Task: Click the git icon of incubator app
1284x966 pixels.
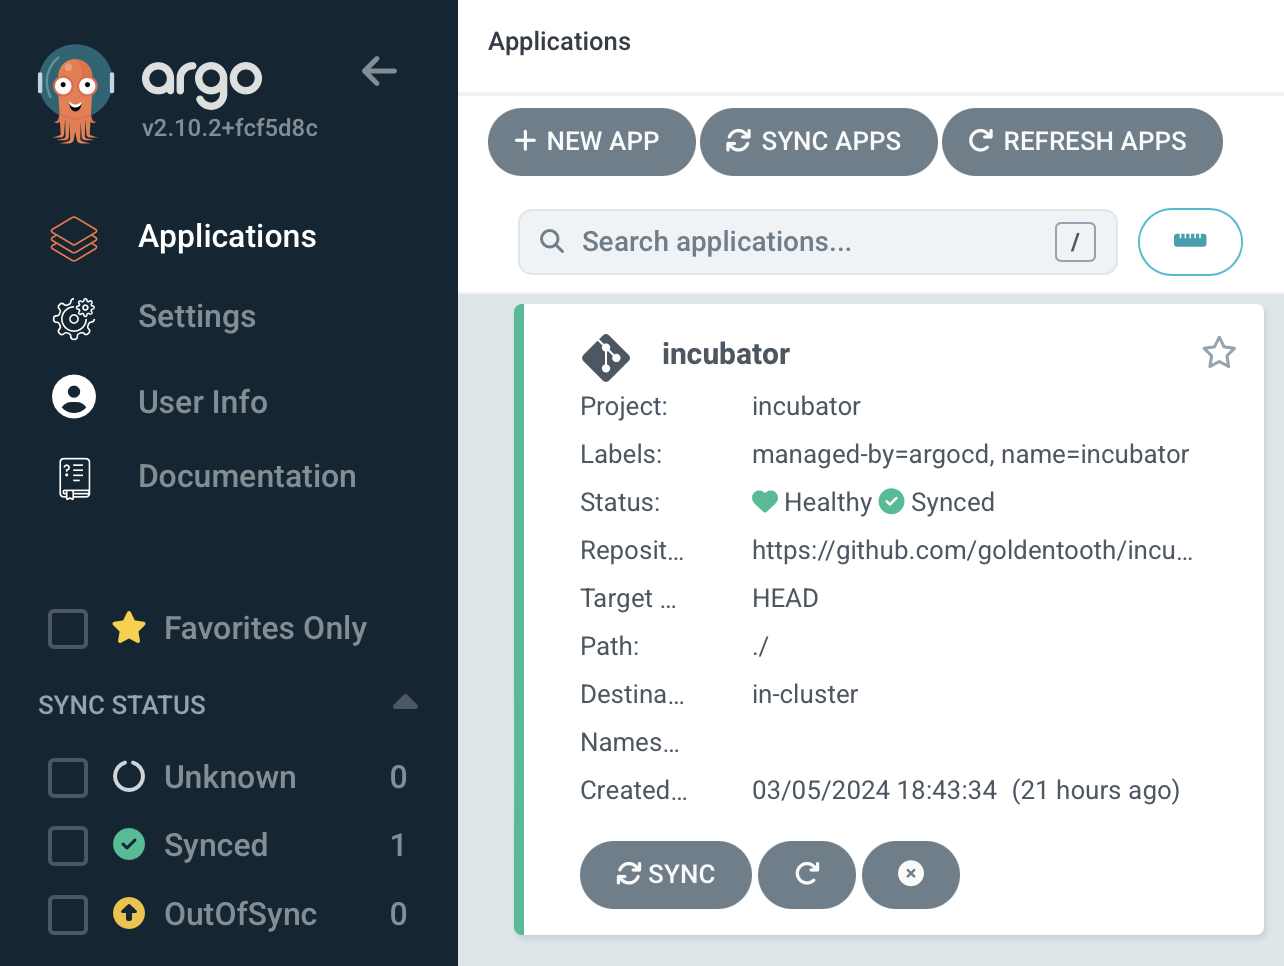Action: coord(606,356)
